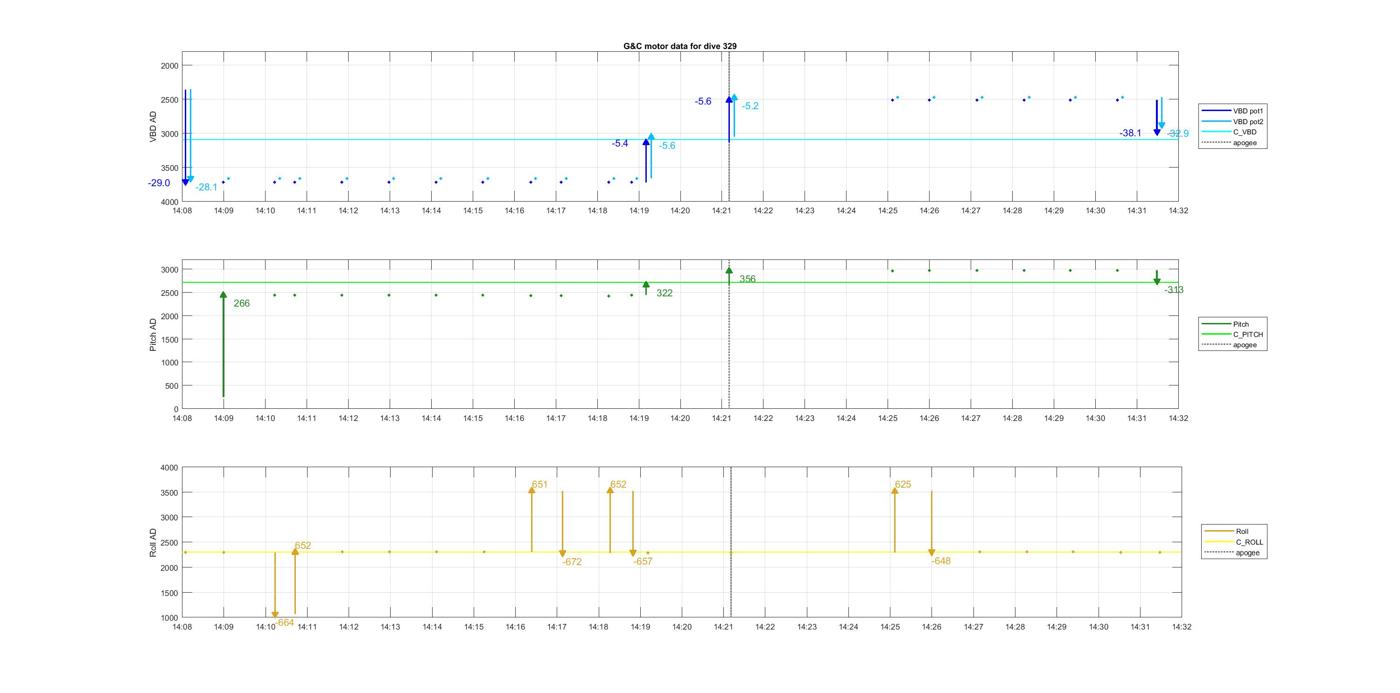
Task: Click the "-648" roll value label
Action: pyautogui.click(x=941, y=561)
